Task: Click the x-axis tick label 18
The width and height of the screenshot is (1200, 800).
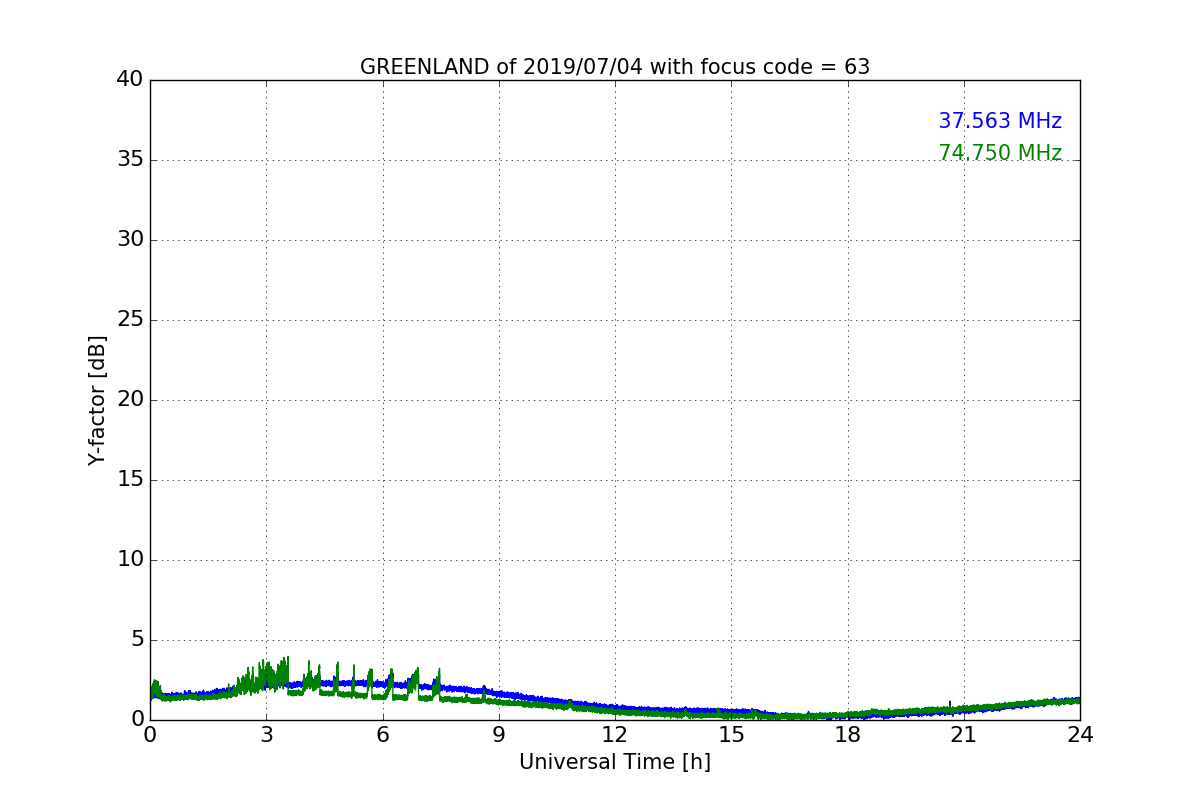Action: [848, 735]
